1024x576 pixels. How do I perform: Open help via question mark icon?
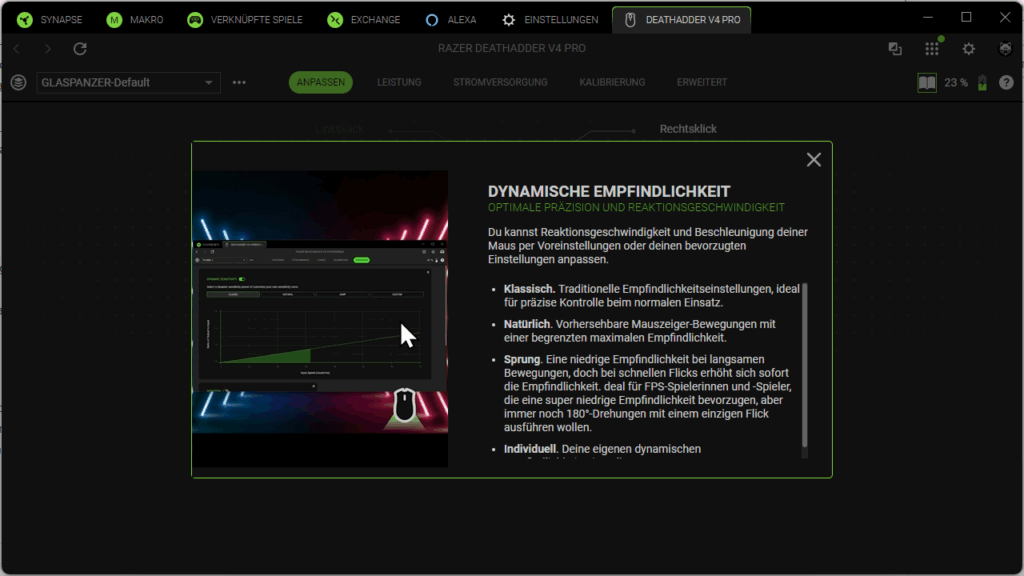point(1006,83)
